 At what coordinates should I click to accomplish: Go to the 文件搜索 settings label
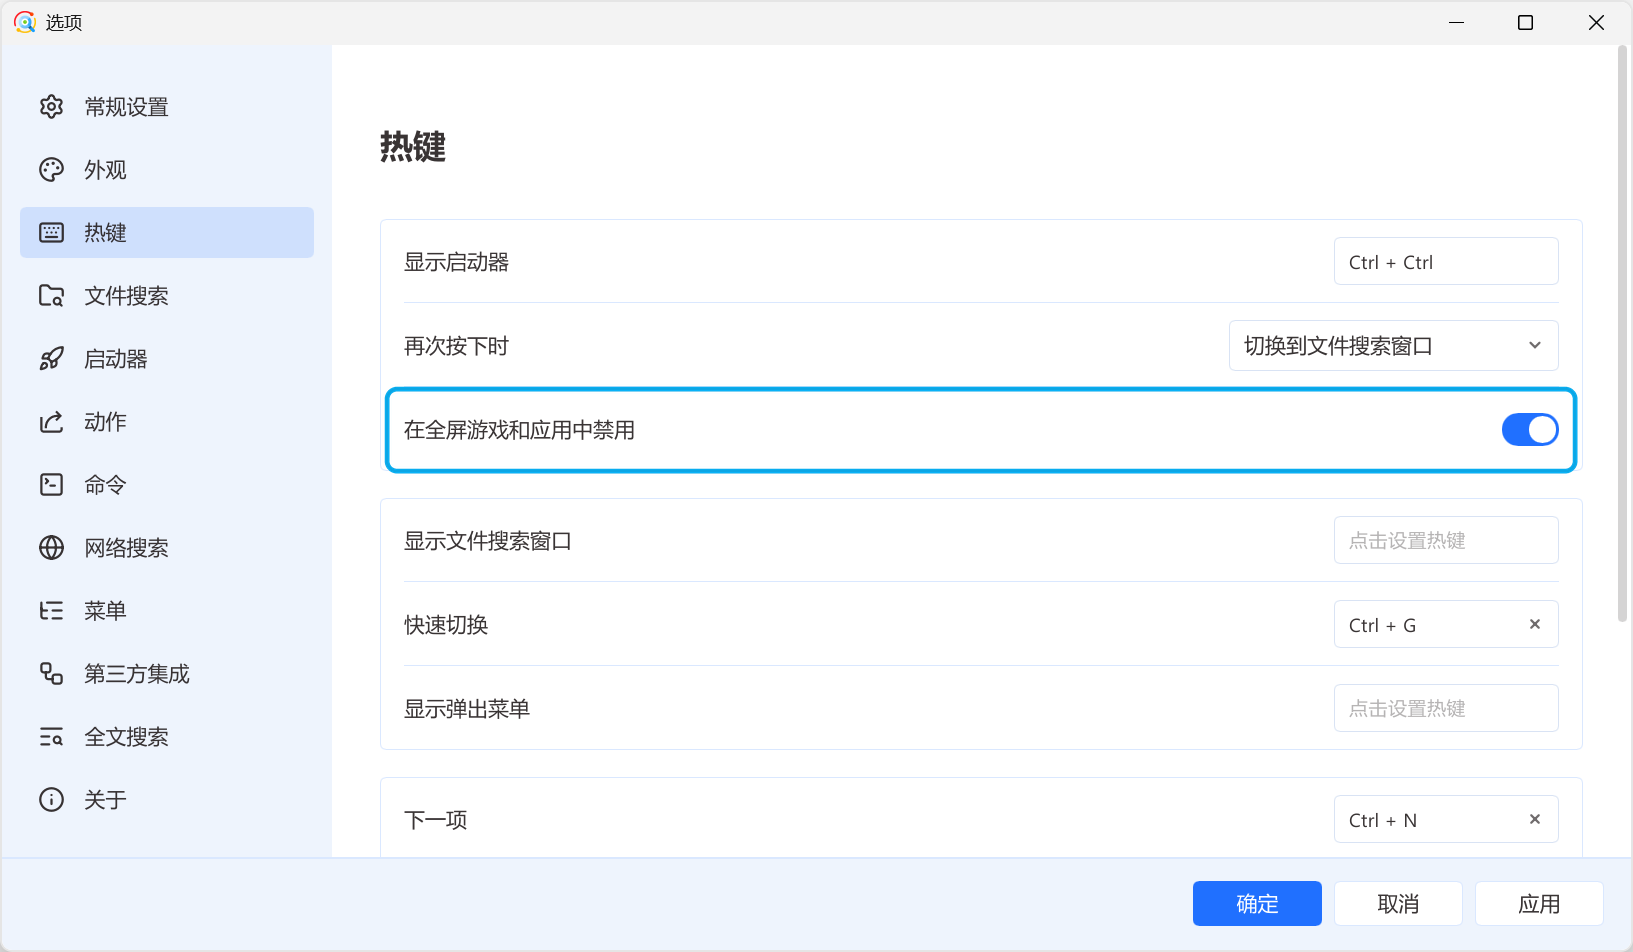pyautogui.click(x=126, y=296)
